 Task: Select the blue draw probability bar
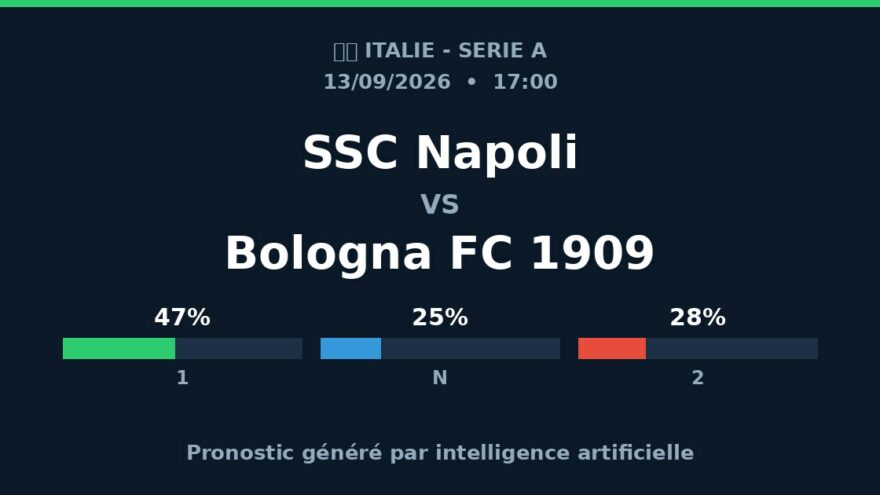click(351, 349)
